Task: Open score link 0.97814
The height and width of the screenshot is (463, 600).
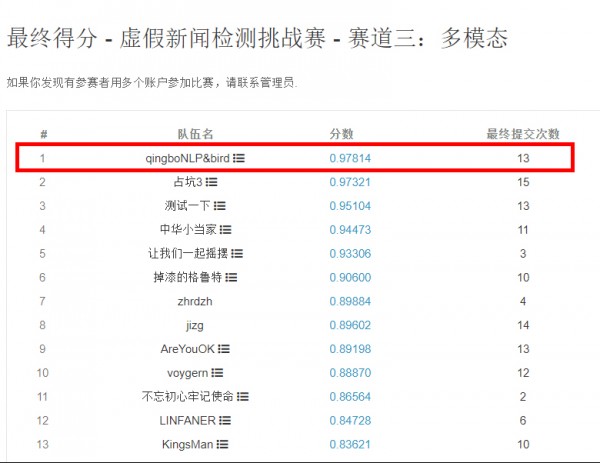Action: click(350, 158)
